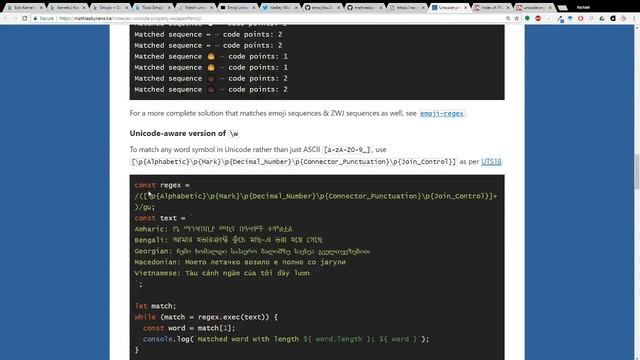Click the zoom magnifier in address bar
This screenshot has width=640, height=360.
click(508, 18)
